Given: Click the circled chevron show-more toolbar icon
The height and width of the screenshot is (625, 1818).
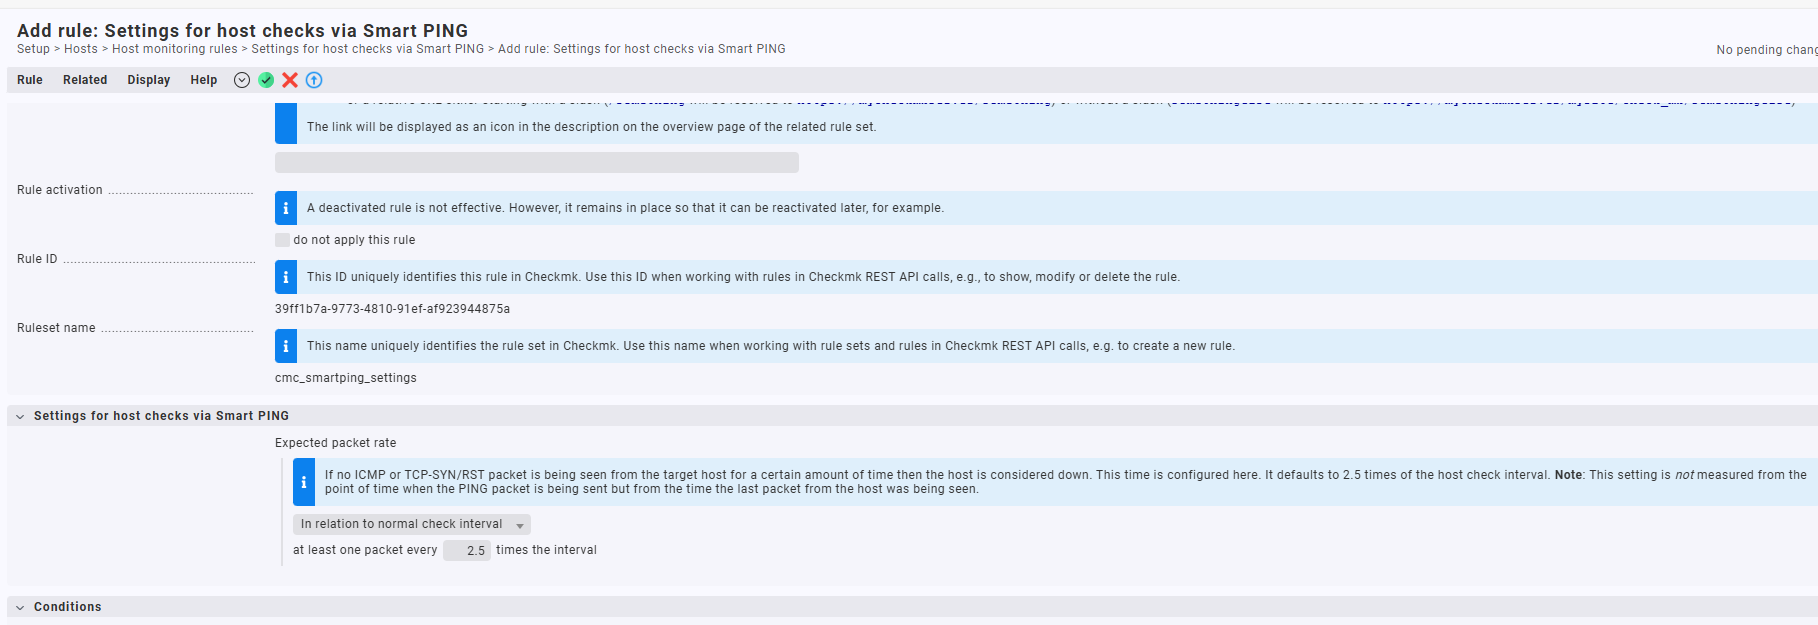Looking at the screenshot, I should [242, 80].
